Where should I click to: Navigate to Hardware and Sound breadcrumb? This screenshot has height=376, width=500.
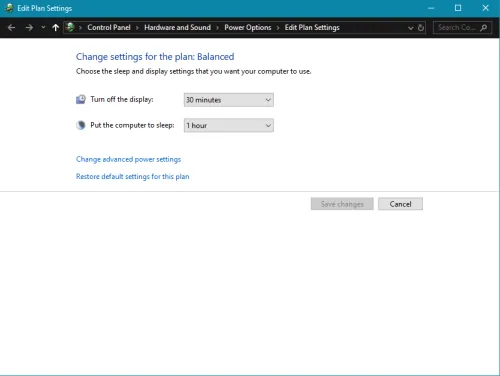[x=177, y=27]
